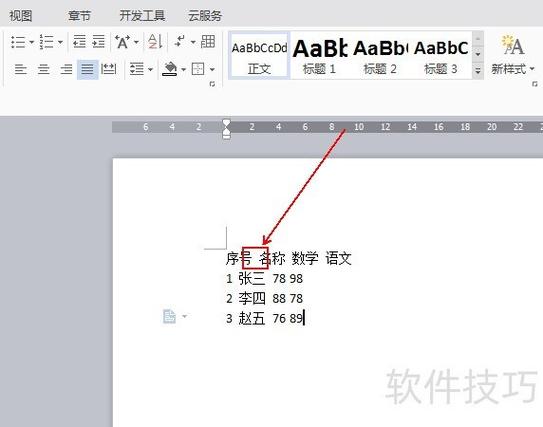543x427 pixels.
Task: Click the A-Z sort icon
Action: pyautogui.click(x=155, y=42)
